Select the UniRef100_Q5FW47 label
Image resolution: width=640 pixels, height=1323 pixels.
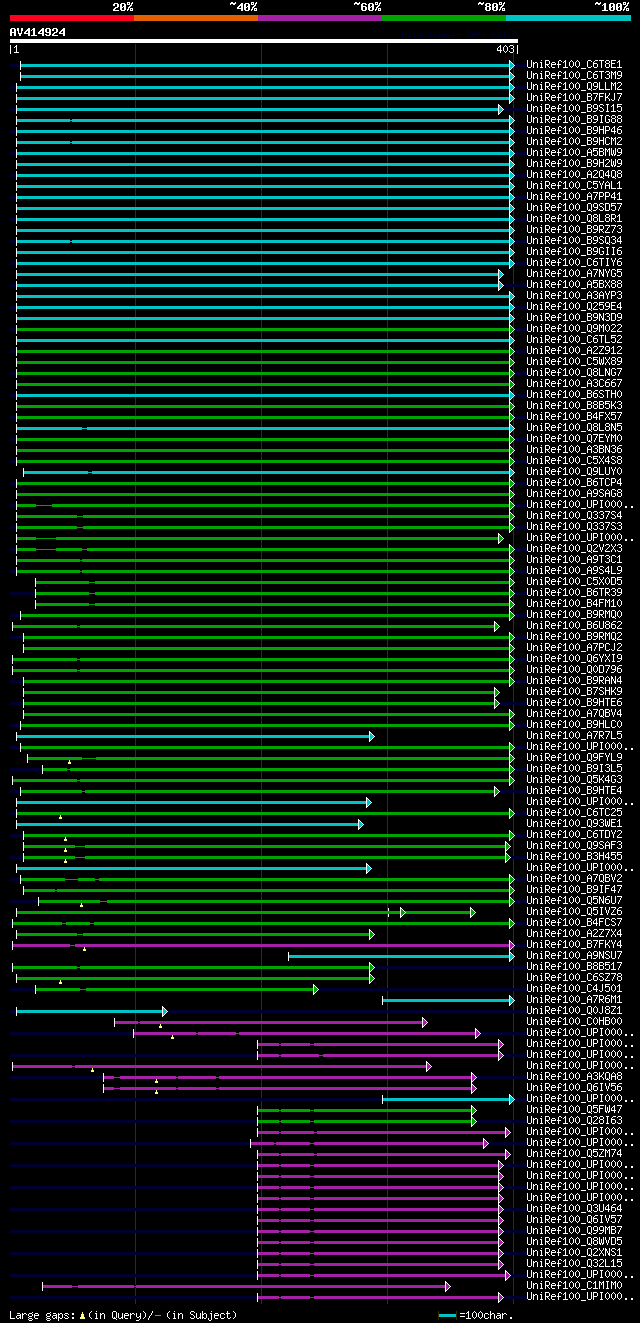[574, 1110]
